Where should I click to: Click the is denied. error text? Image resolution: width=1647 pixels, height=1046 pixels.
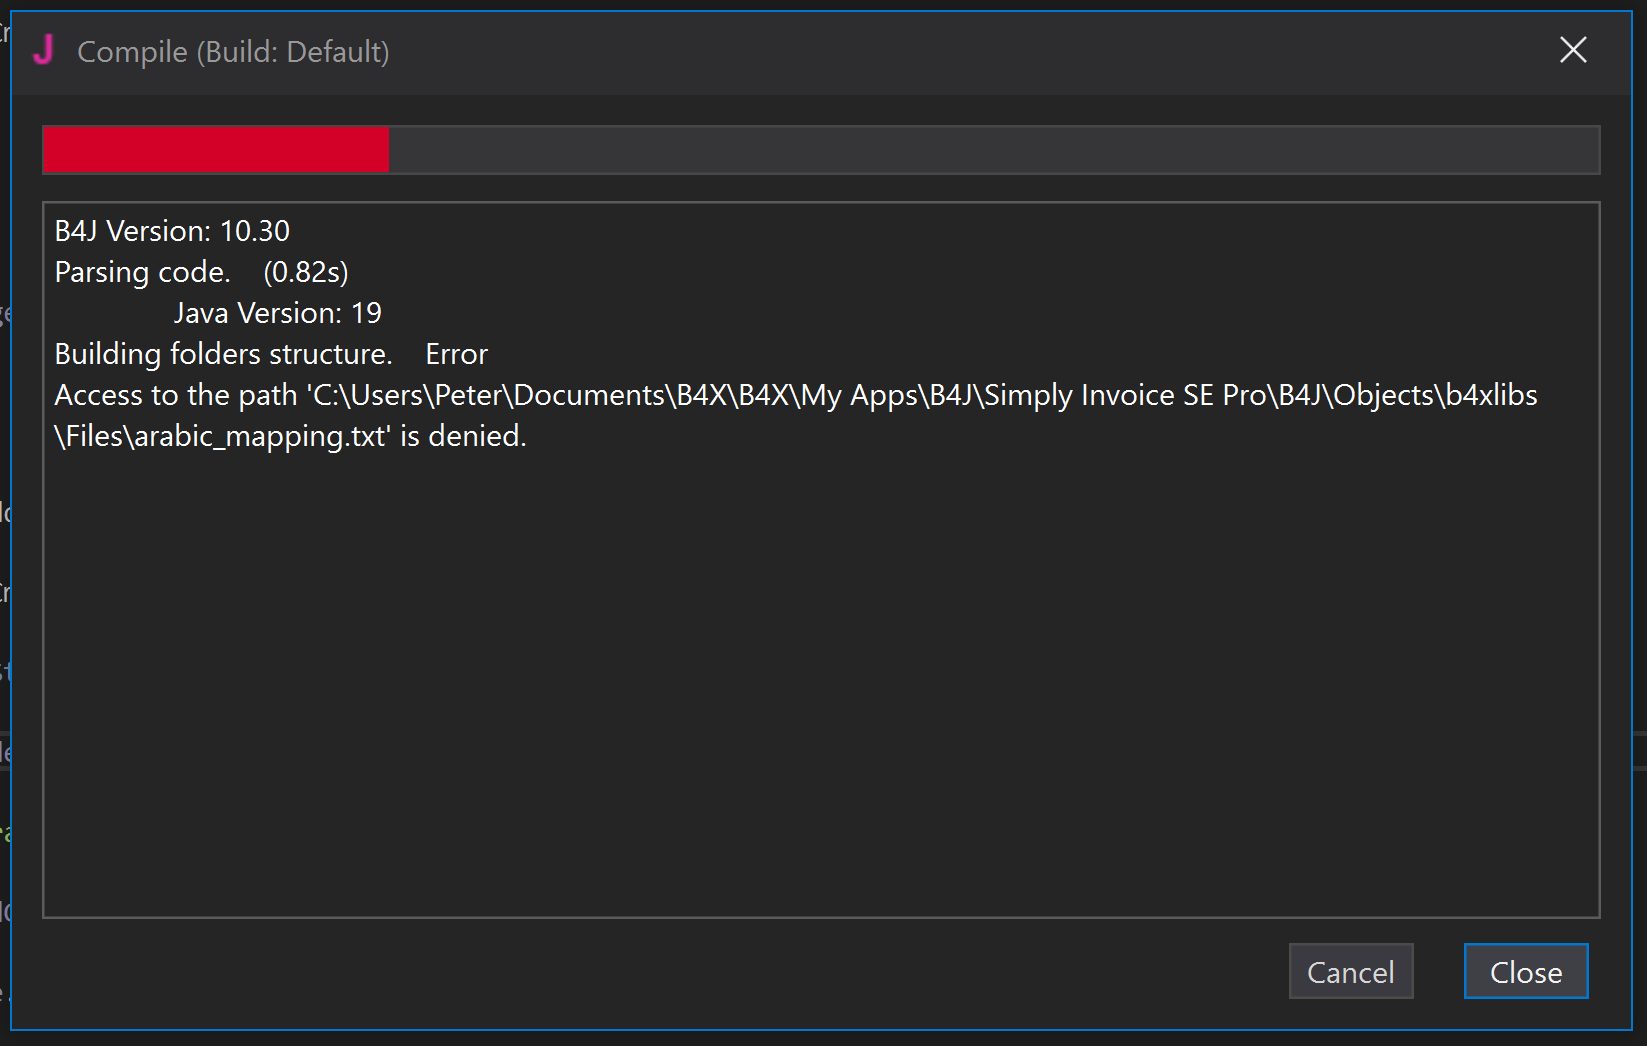pyautogui.click(x=463, y=436)
